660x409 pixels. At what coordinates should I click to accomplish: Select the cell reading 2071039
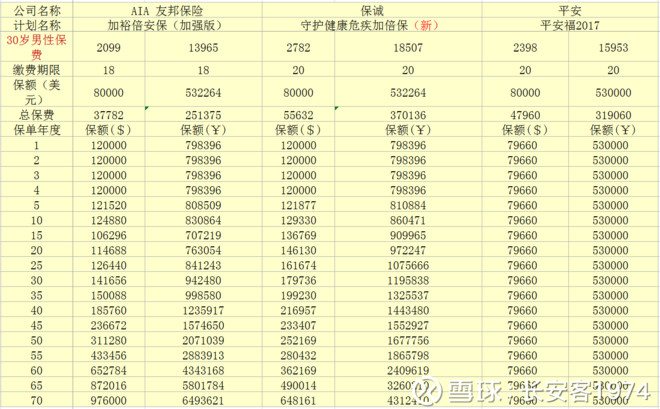coord(203,340)
